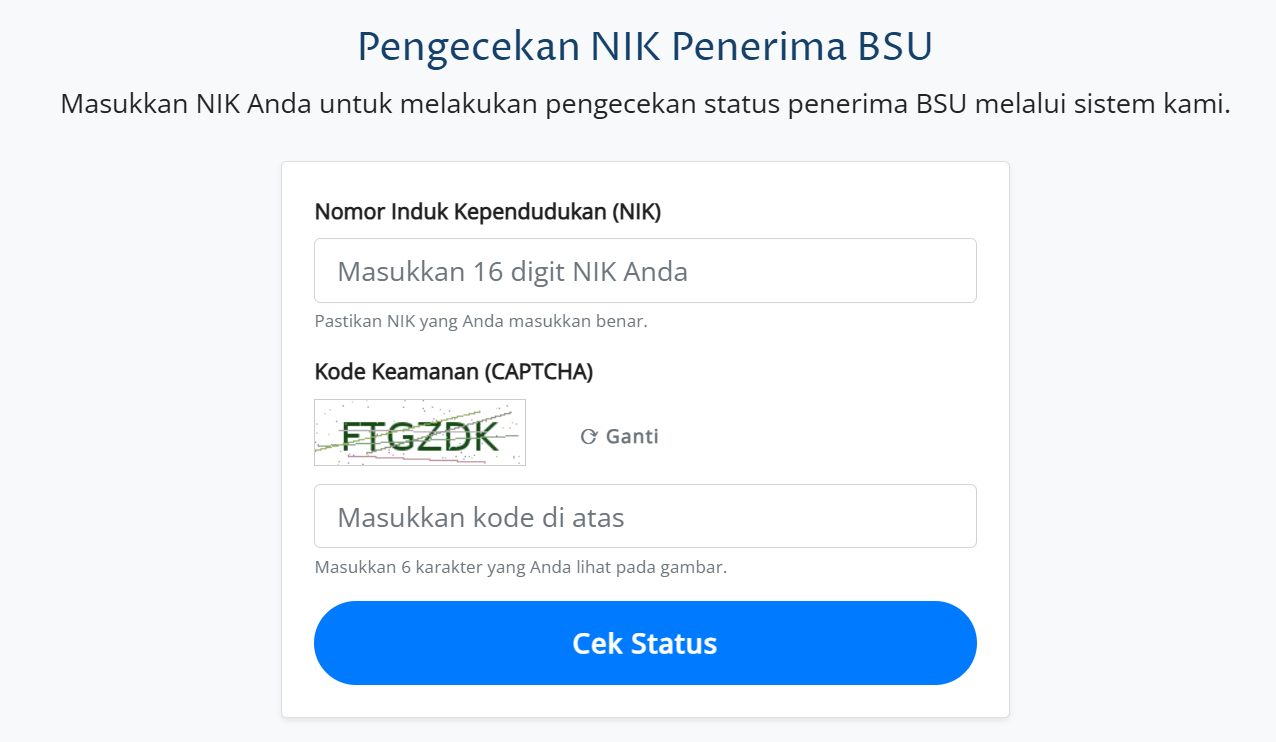Click the "Ganti" text to reload CAPTCHA
This screenshot has height=742, width=1276.
pos(632,437)
